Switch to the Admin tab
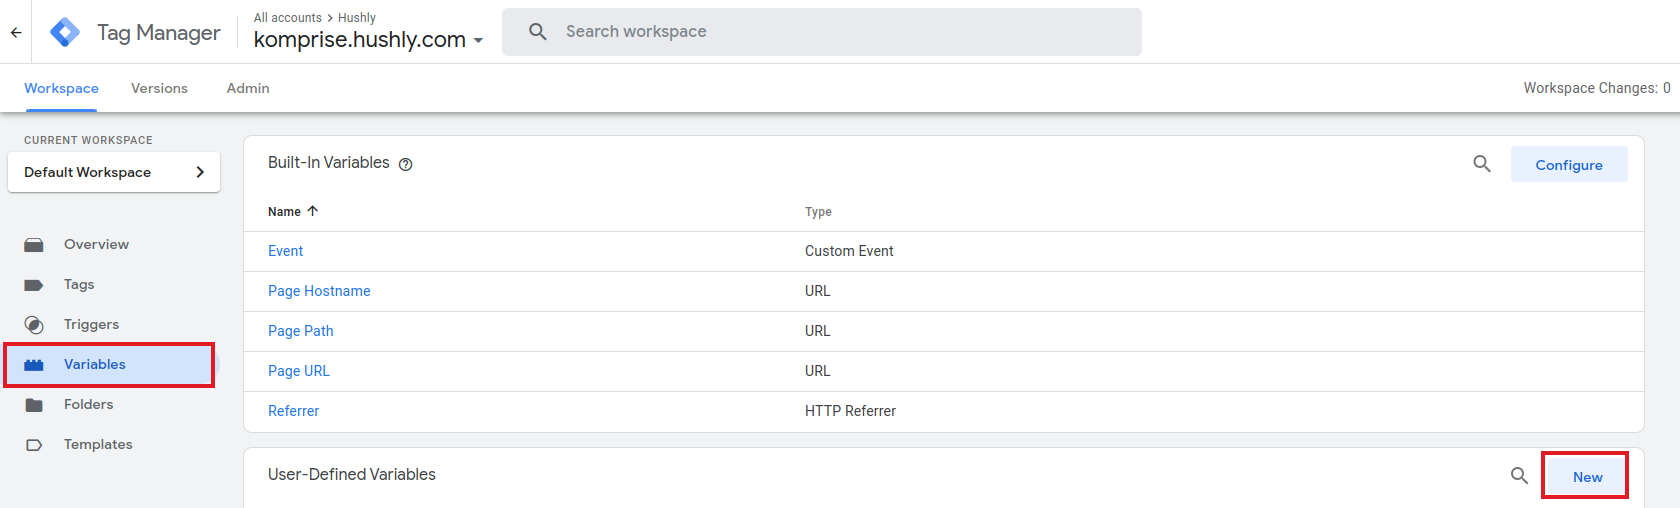Screen dimensions: 1680x508 pyautogui.click(x=248, y=88)
